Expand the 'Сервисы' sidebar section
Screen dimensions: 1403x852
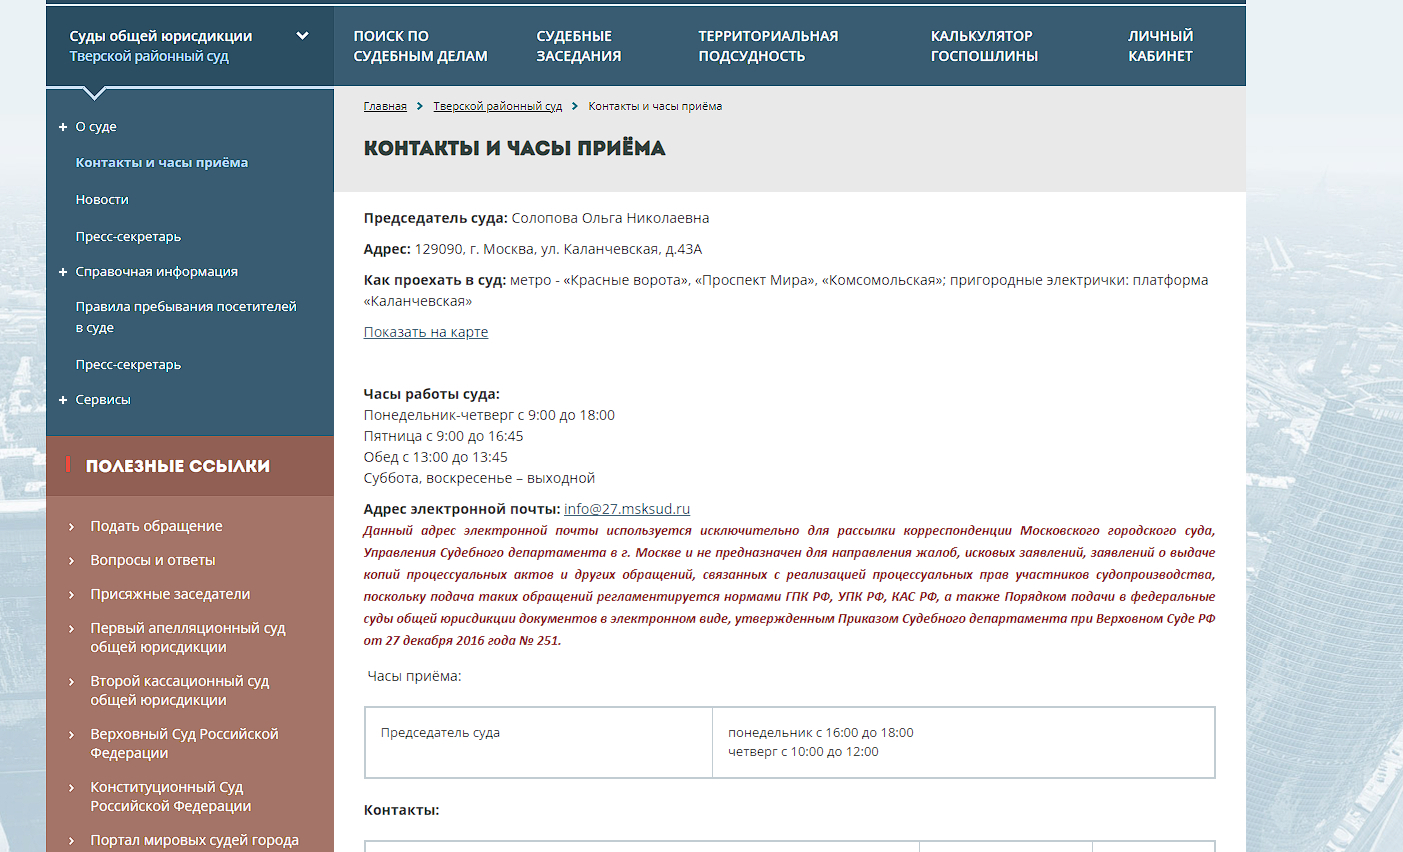[63, 400]
